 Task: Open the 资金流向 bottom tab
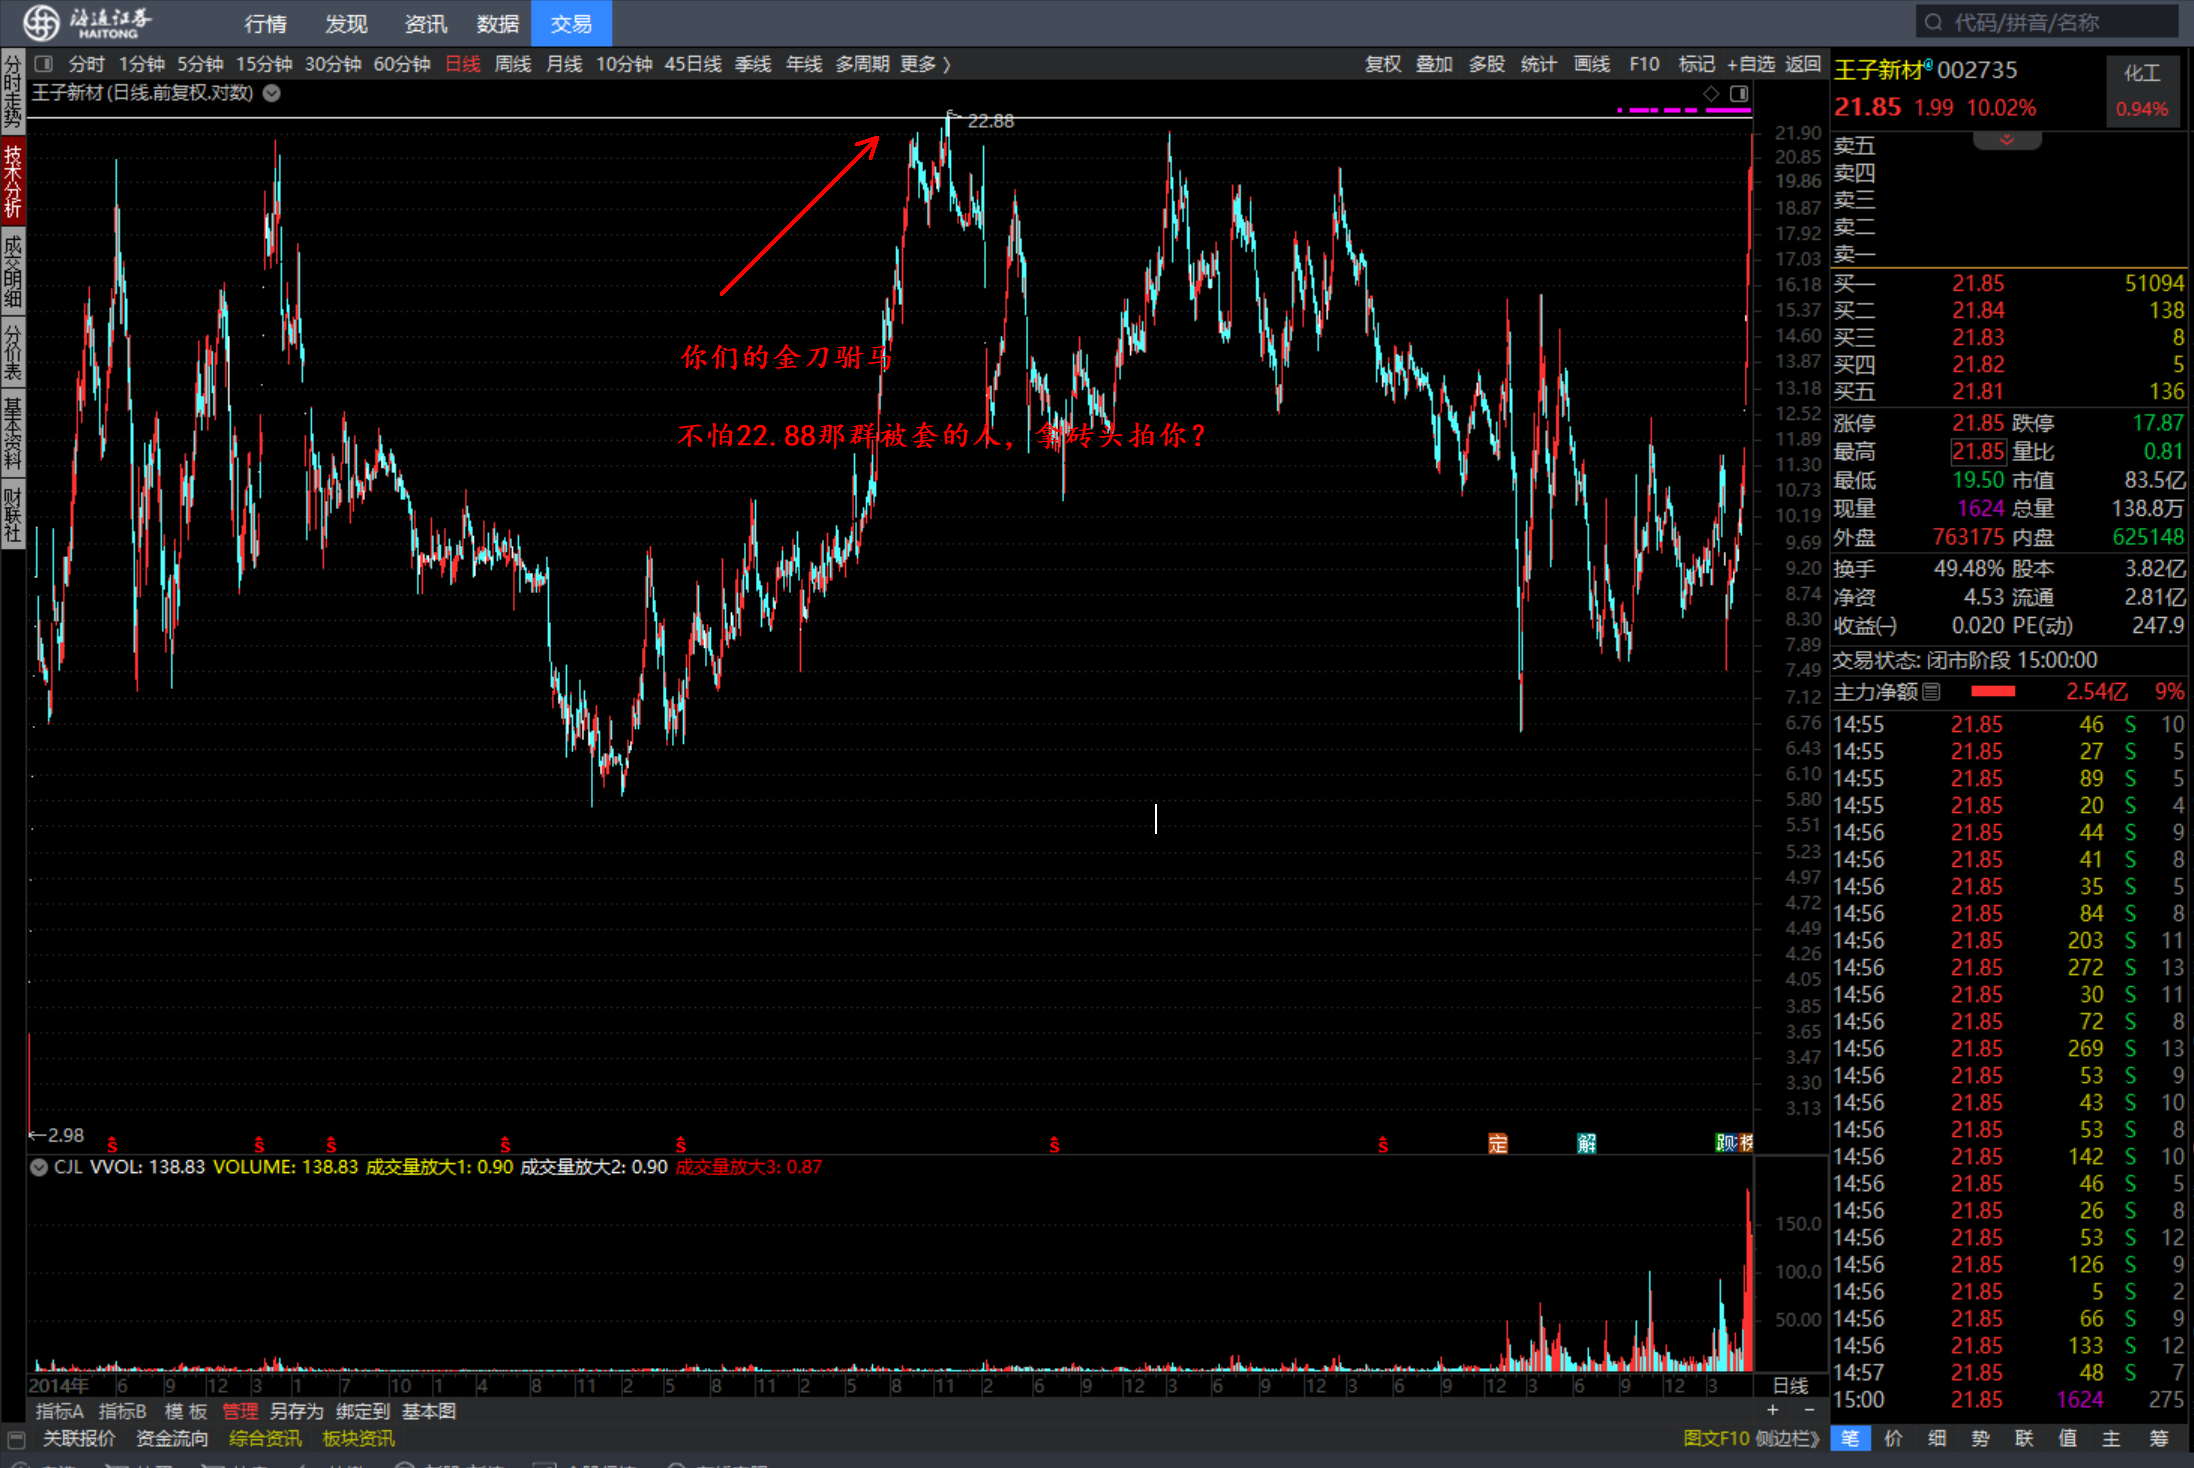(x=172, y=1438)
